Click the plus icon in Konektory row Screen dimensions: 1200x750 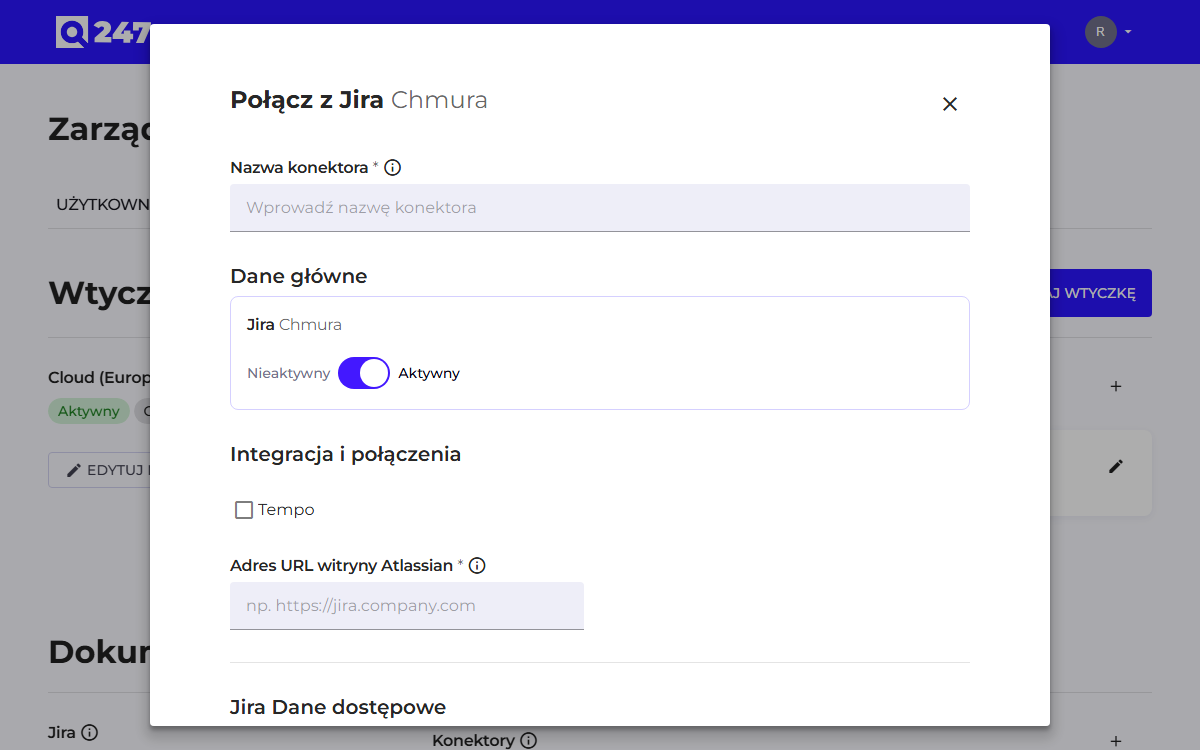[x=1116, y=741]
